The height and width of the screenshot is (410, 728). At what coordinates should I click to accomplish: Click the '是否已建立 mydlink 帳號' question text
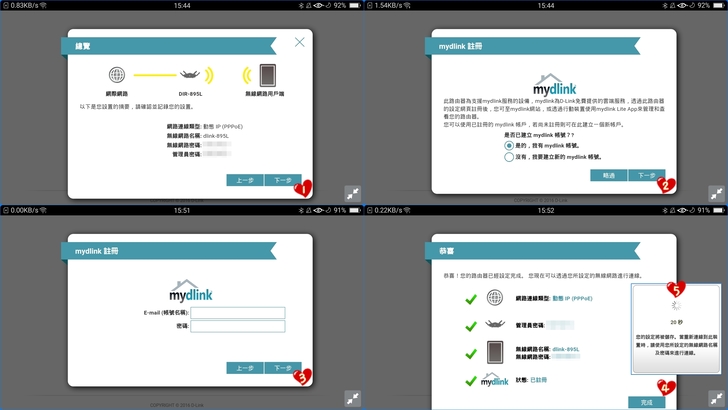(539, 135)
